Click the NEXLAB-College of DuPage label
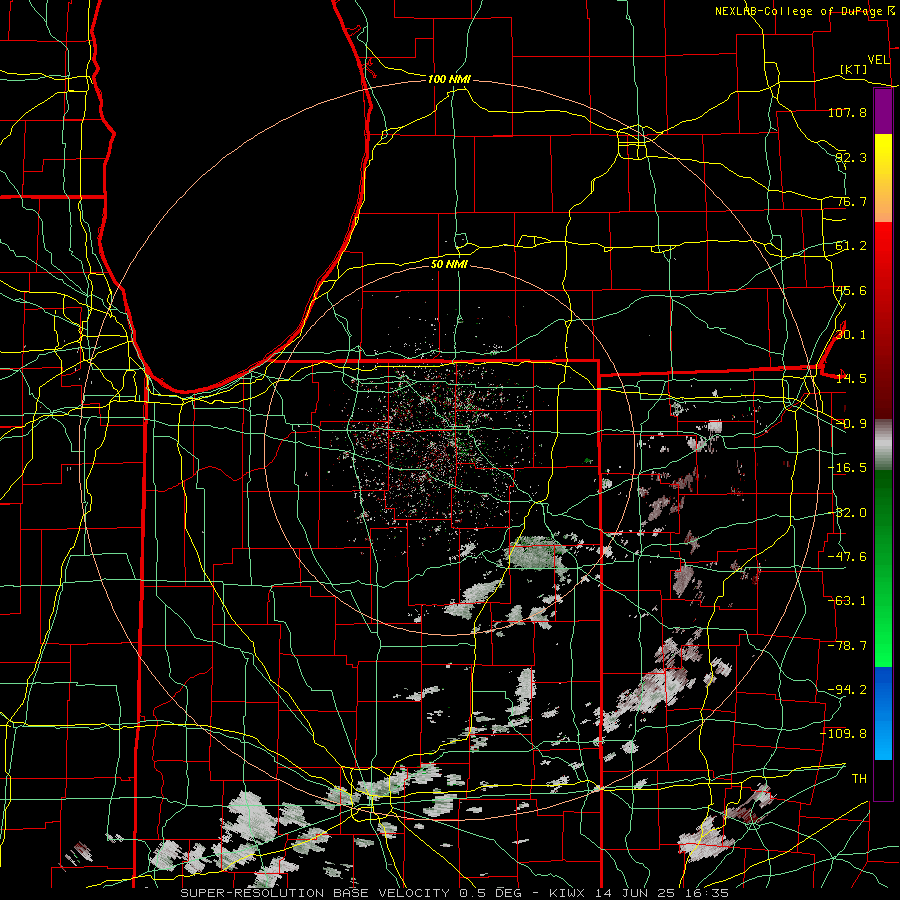This screenshot has width=900, height=900. tap(799, 11)
